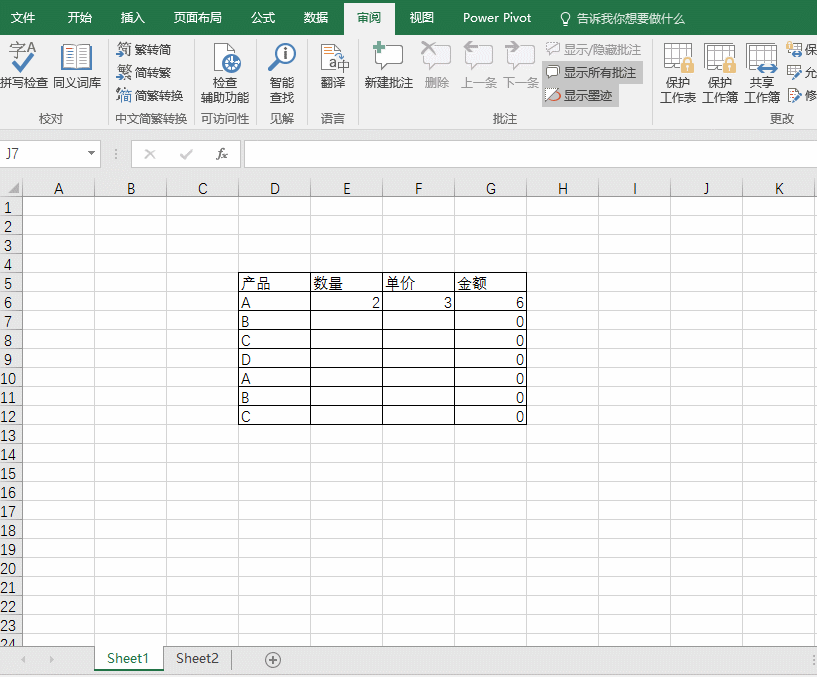Open the 数据 ribbon tab
The height and width of the screenshot is (677, 817).
(x=316, y=18)
